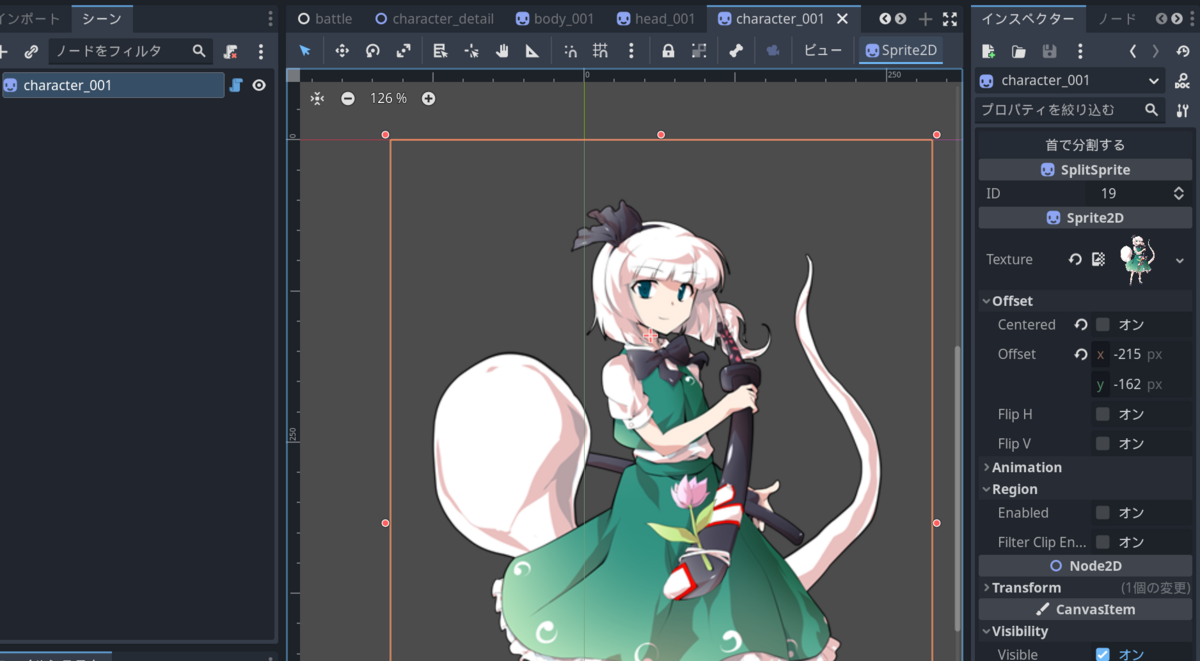Select character_001 node in scene tree
Viewport: 1200px width, 661px height.
point(113,85)
